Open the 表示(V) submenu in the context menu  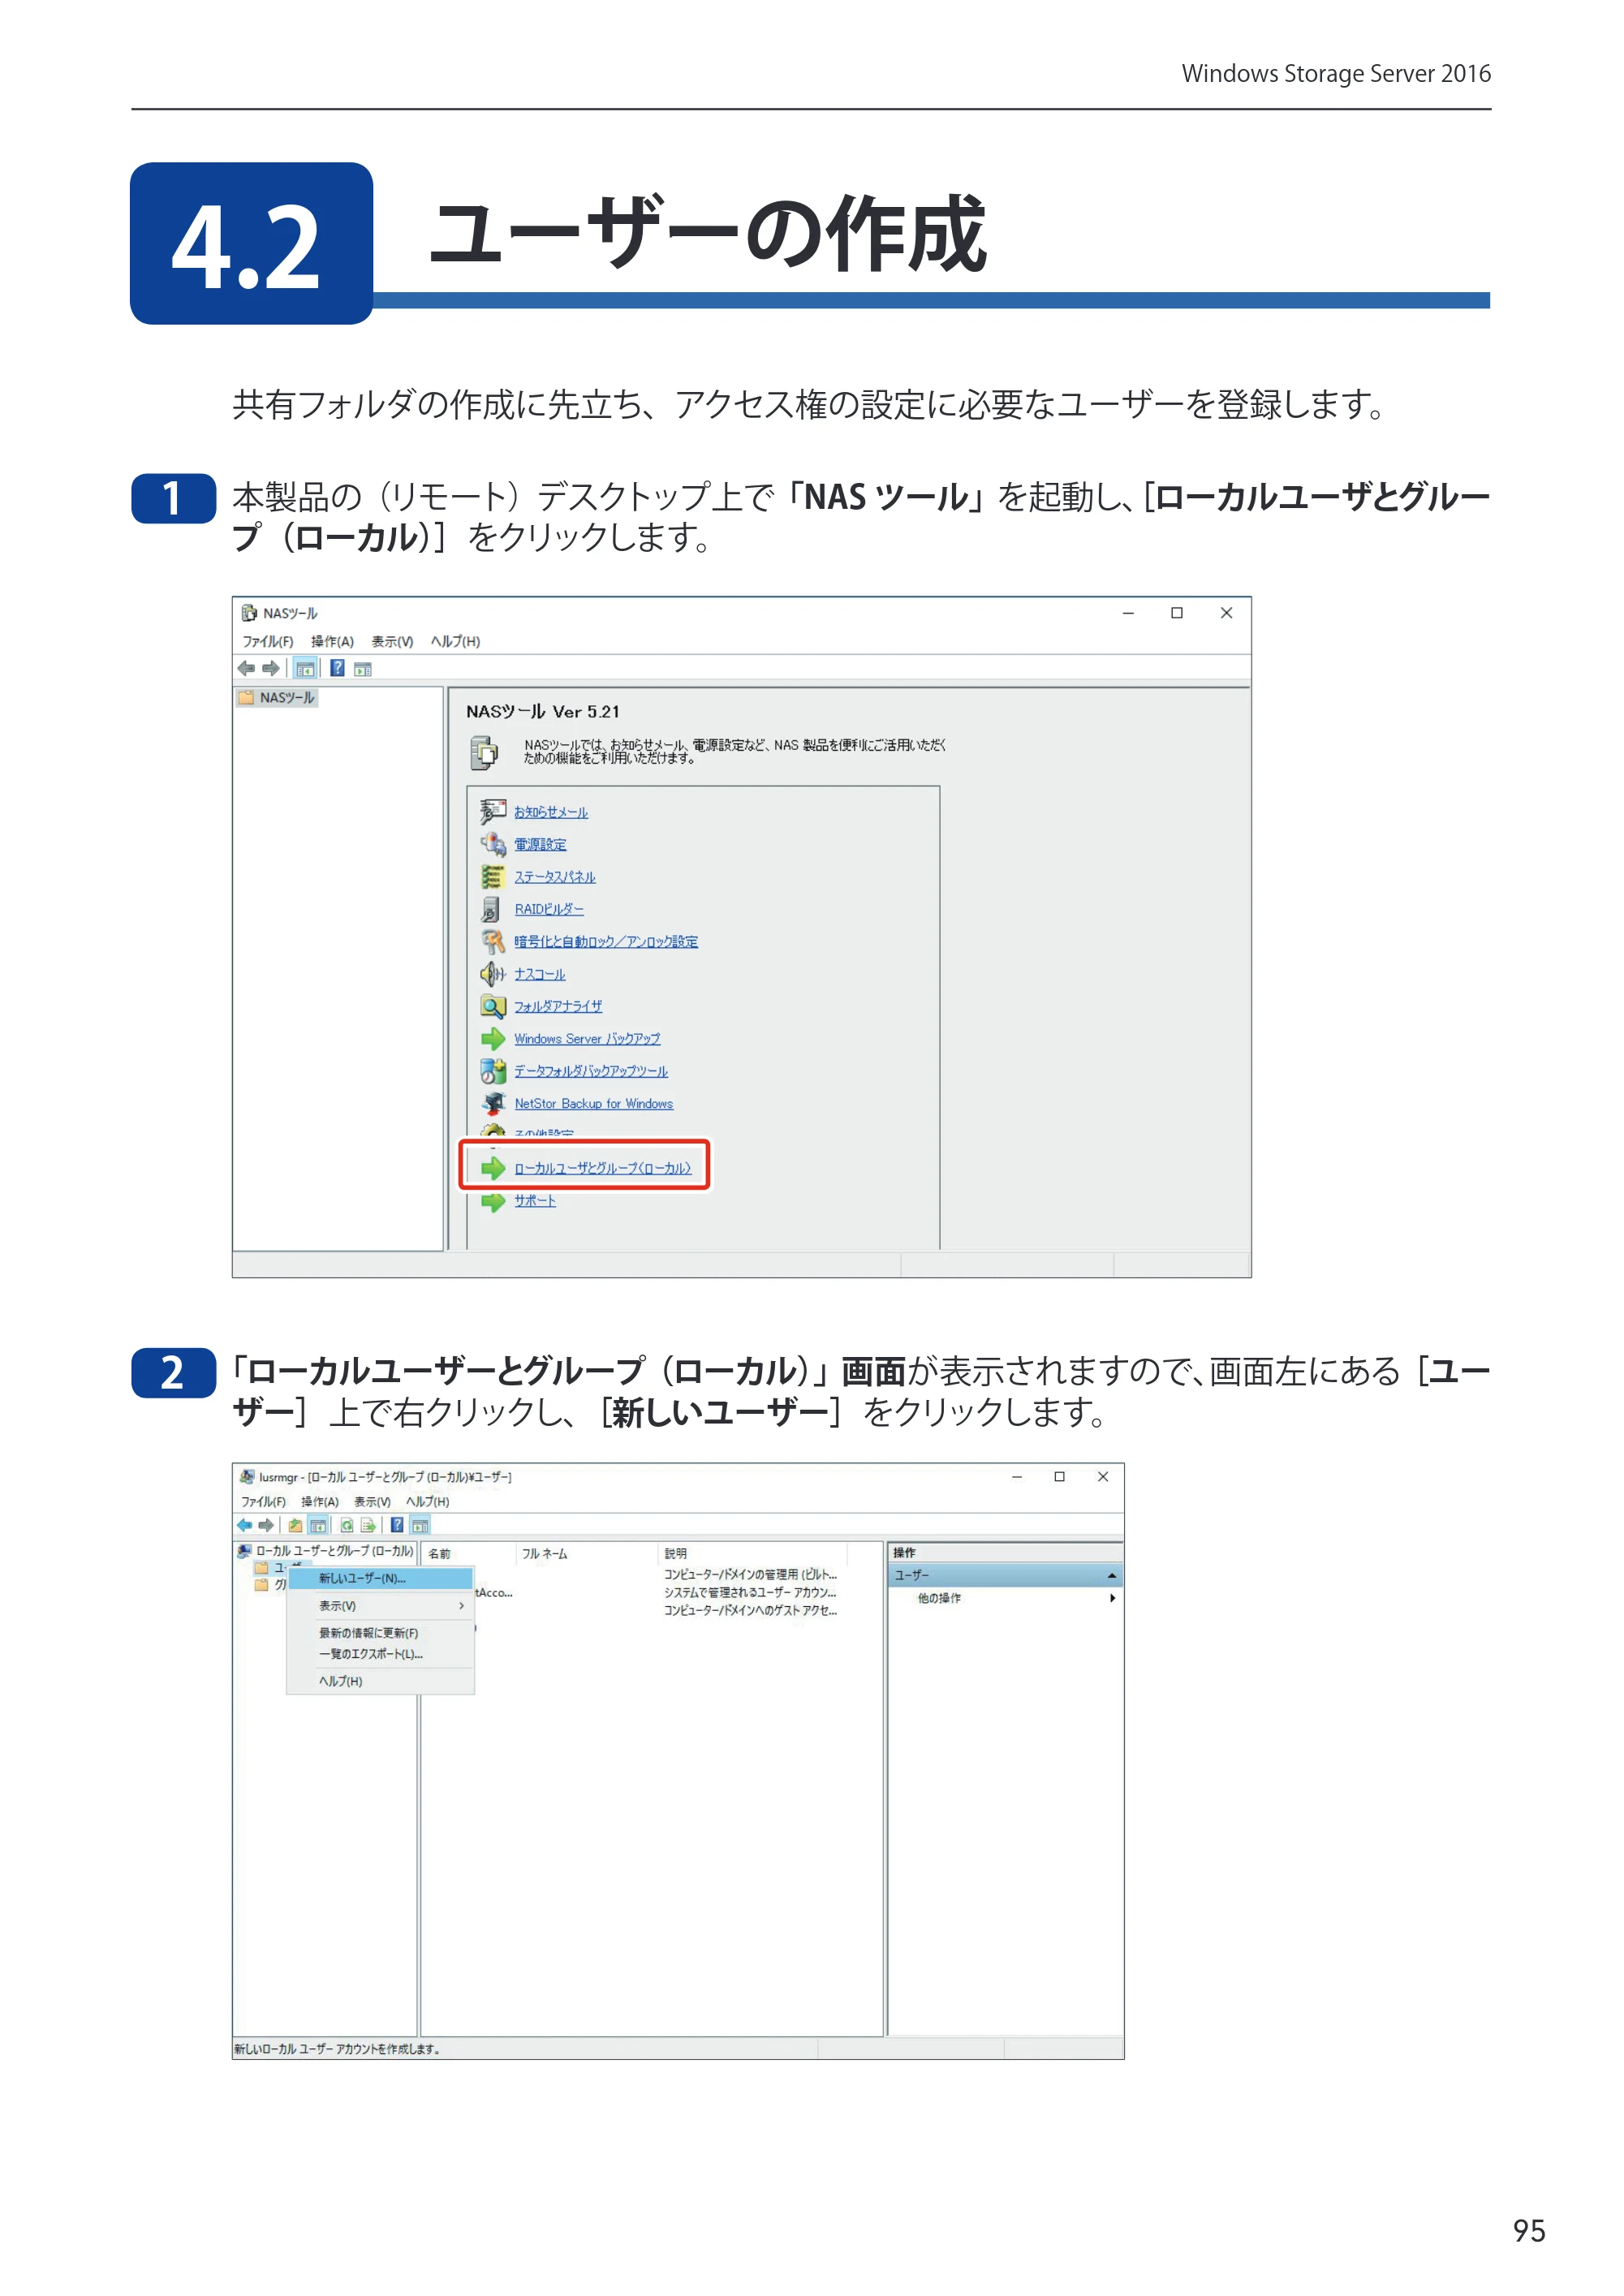pyautogui.click(x=380, y=1606)
